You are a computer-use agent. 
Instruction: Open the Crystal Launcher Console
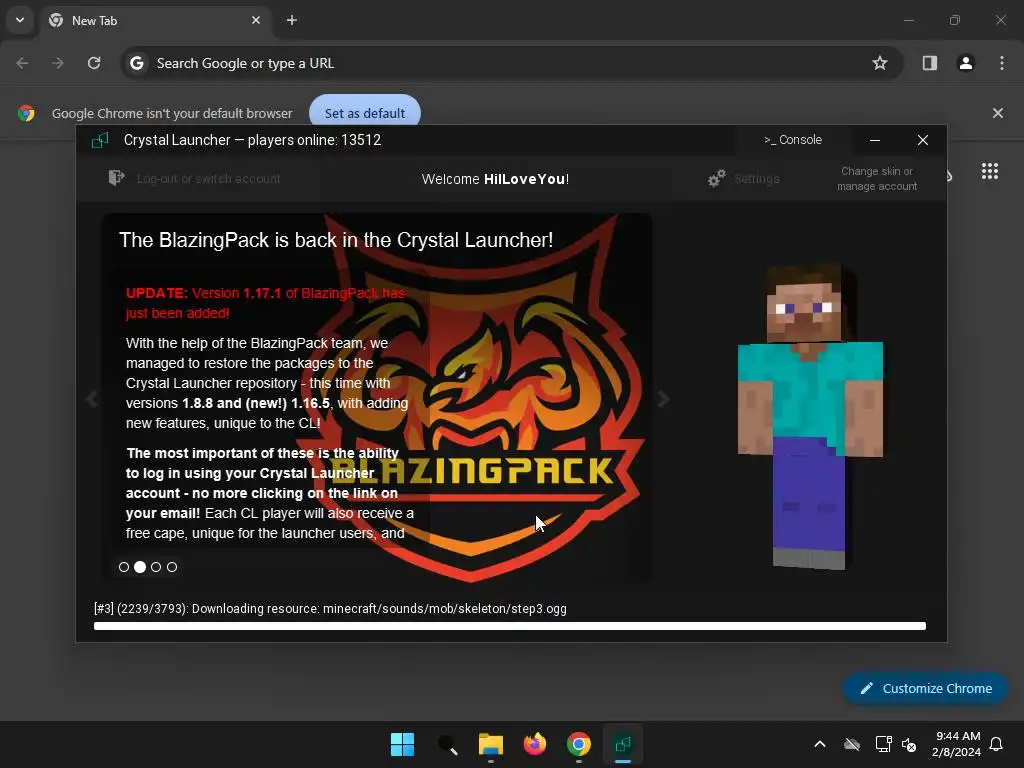pyautogui.click(x=793, y=140)
